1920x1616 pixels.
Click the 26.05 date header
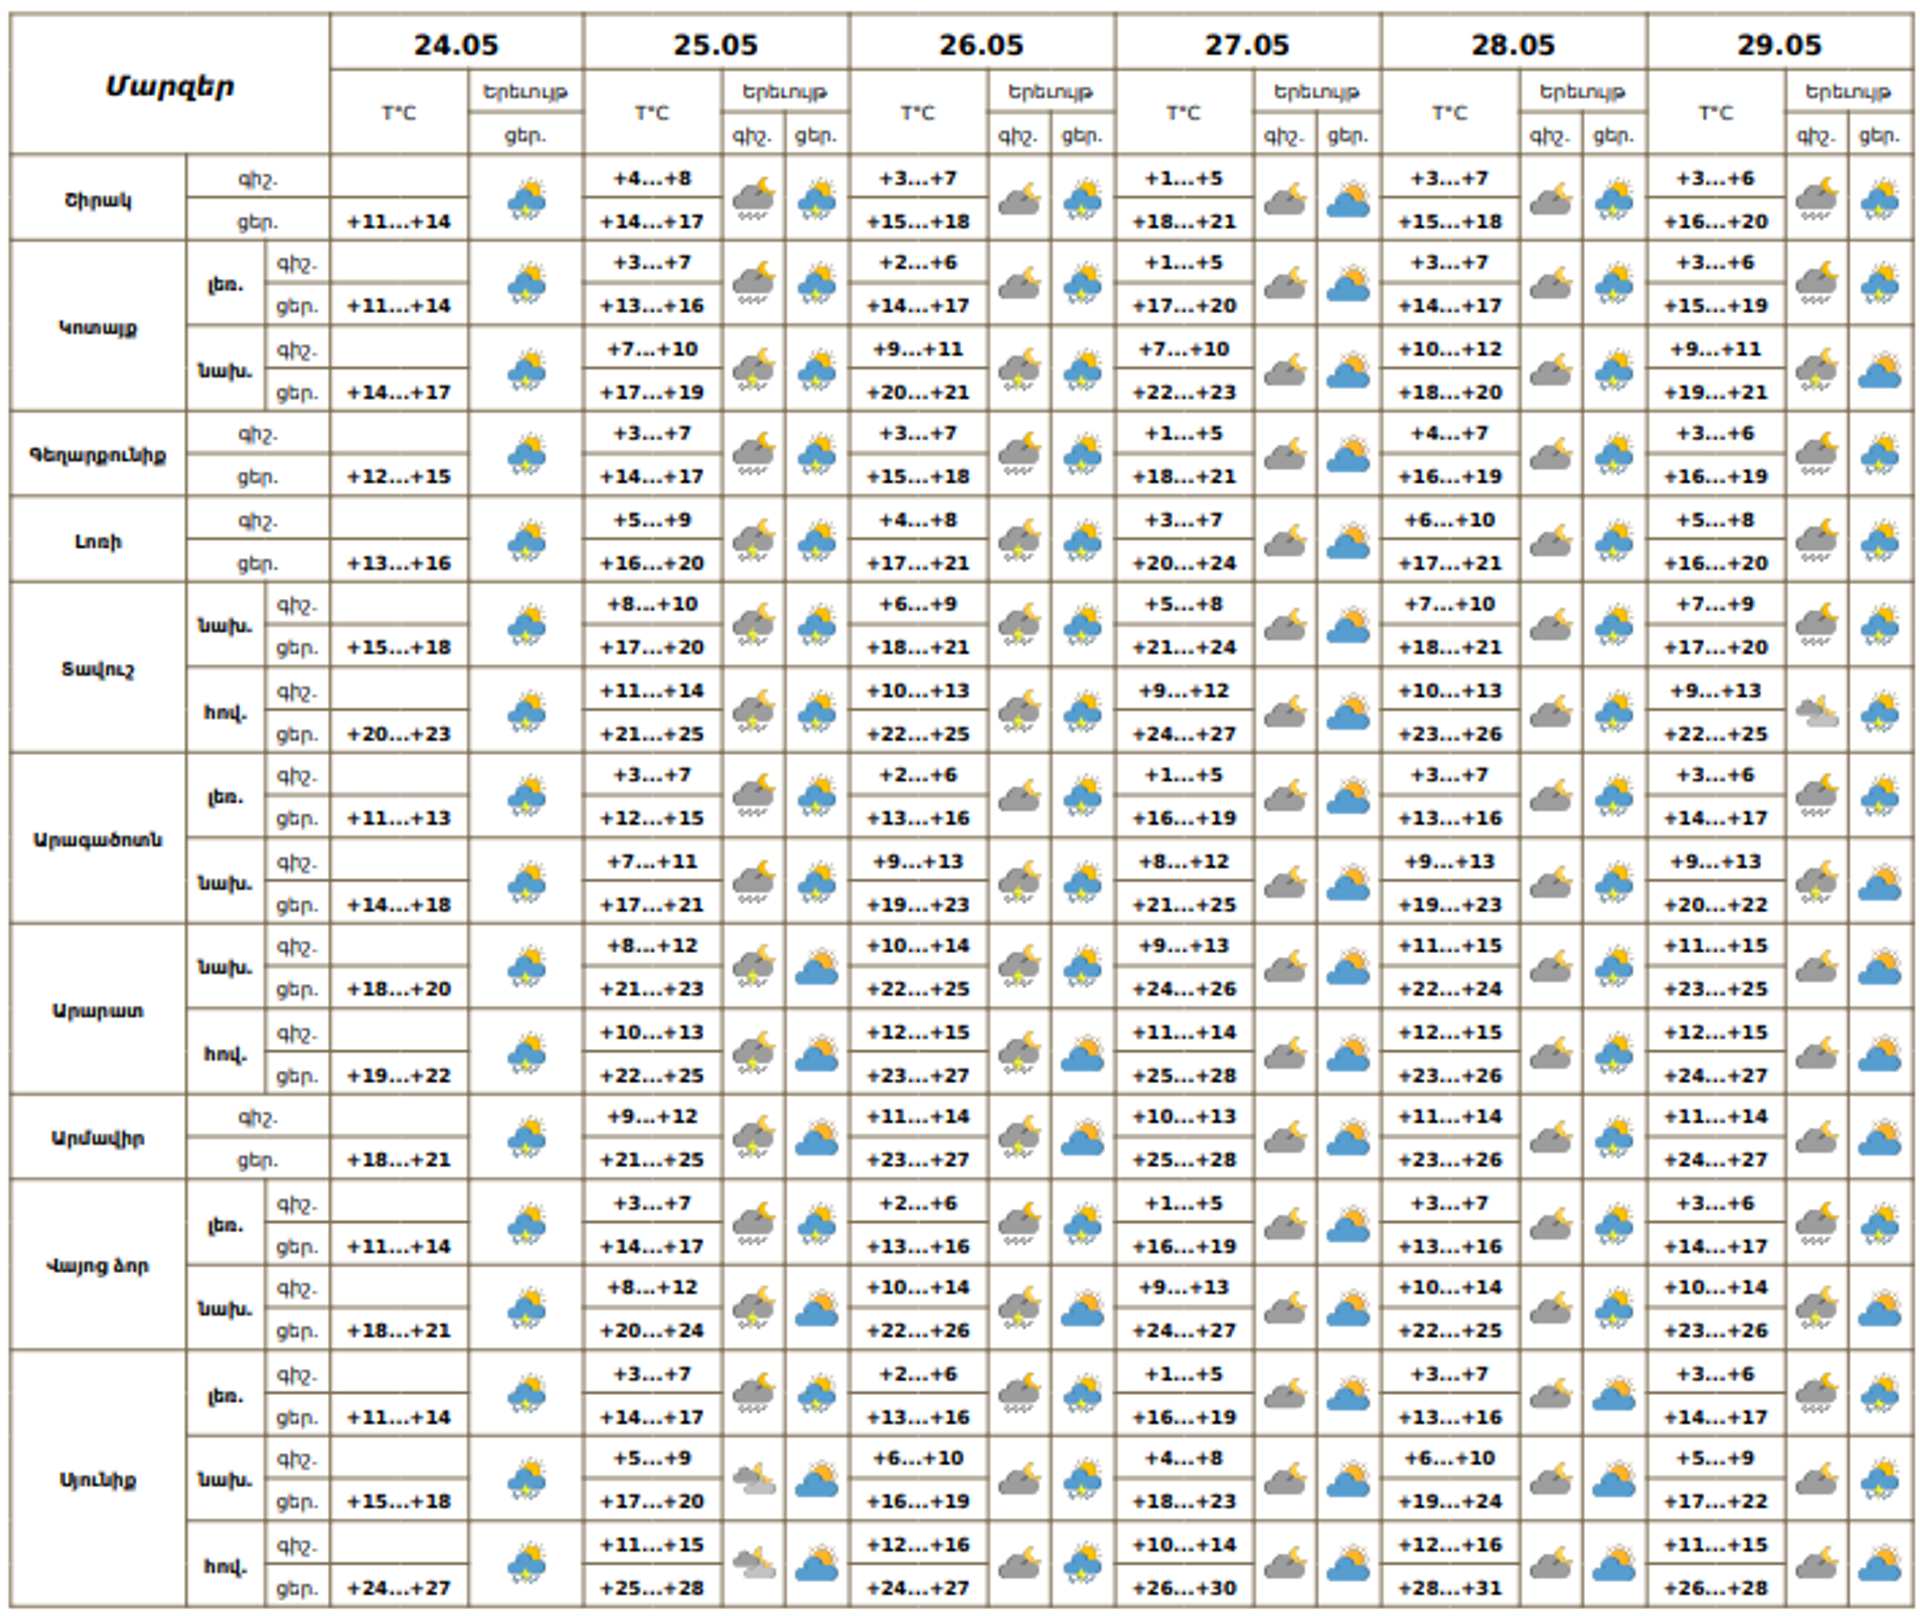click(982, 45)
